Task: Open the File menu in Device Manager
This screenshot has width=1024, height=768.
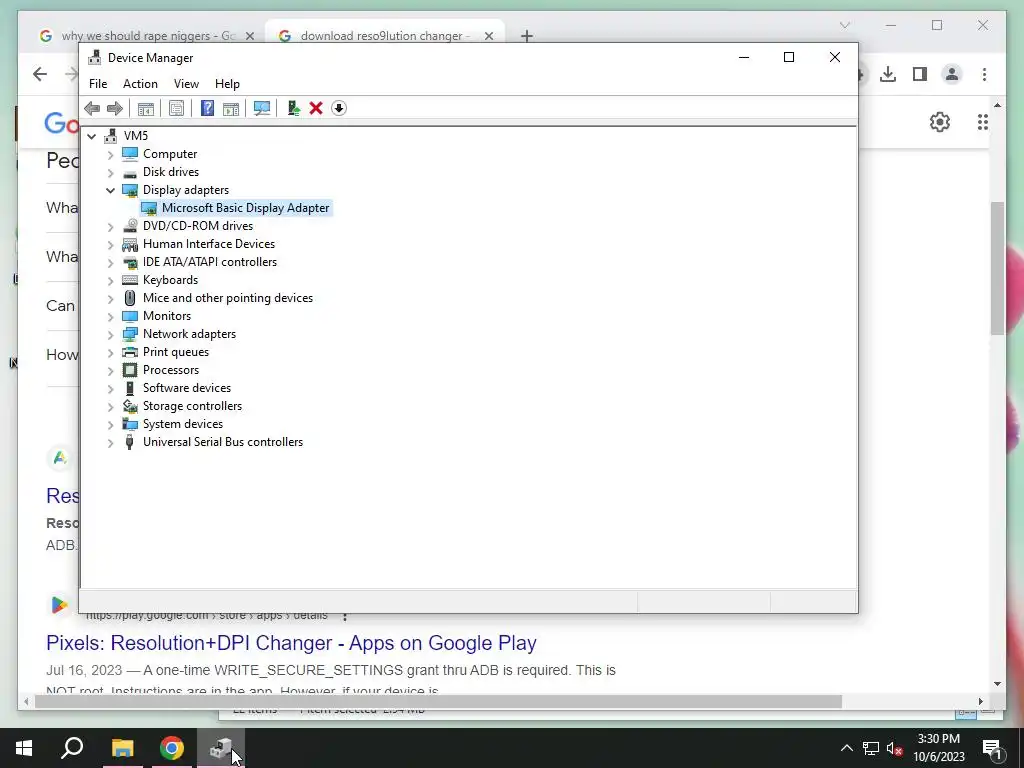Action: [98, 84]
